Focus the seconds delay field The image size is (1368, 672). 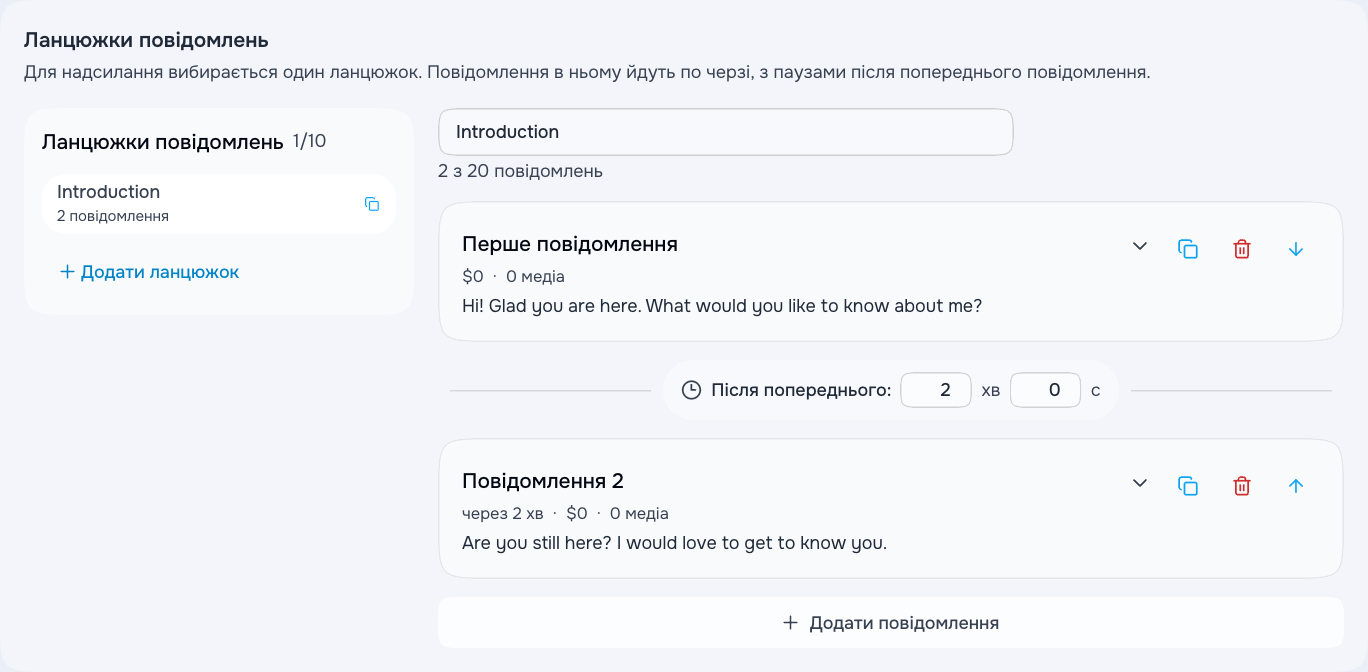pyautogui.click(x=1045, y=390)
